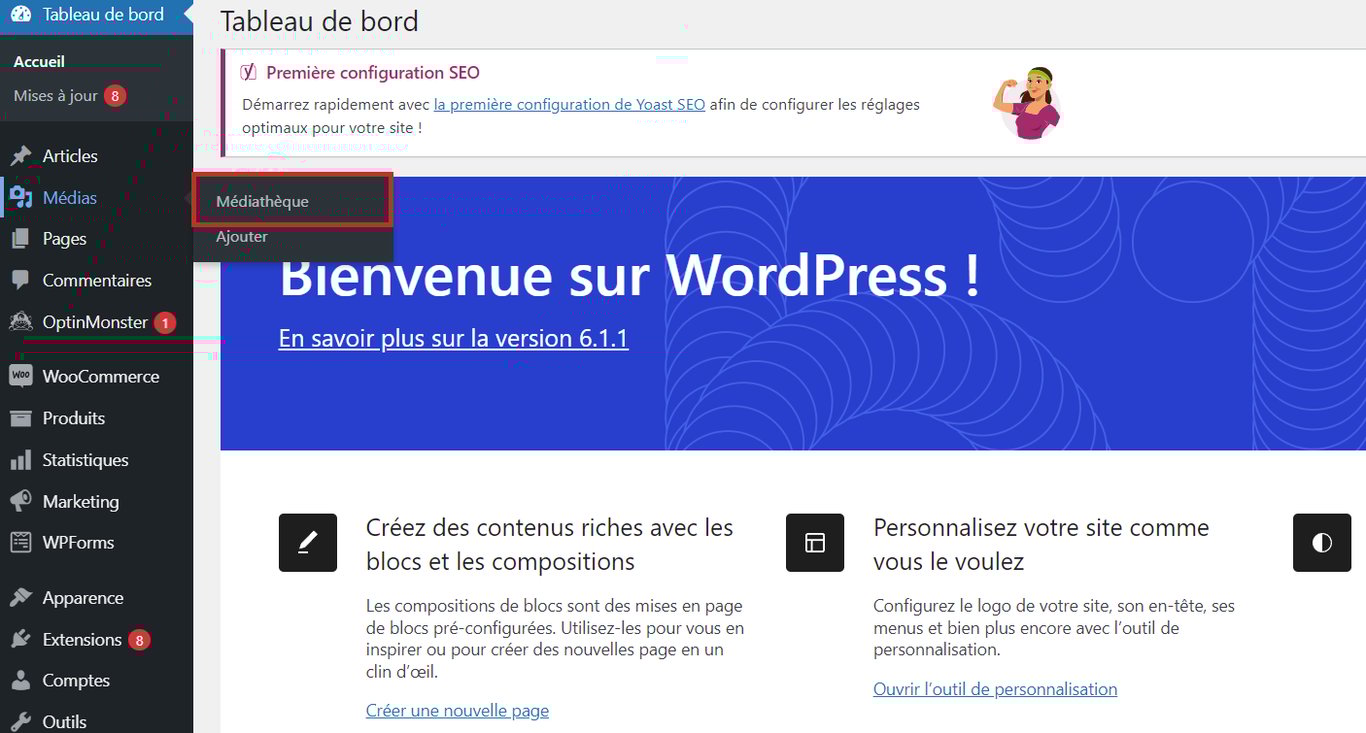This screenshot has height=733, width=1366.
Task: Click the Outils wrench icon
Action: [23, 722]
